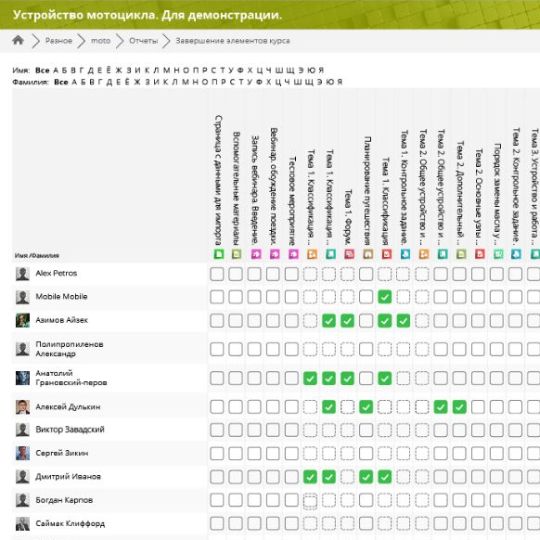
Task: Select 'Все' in the Фамилия filter
Action: click(61, 82)
